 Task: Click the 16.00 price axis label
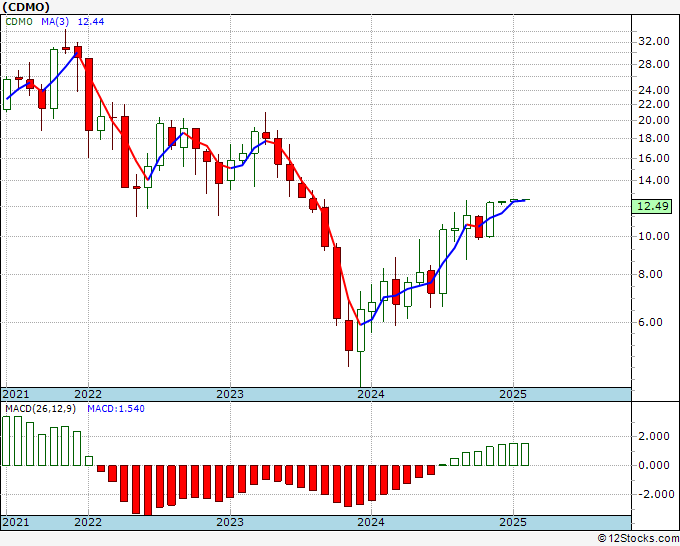(x=654, y=158)
